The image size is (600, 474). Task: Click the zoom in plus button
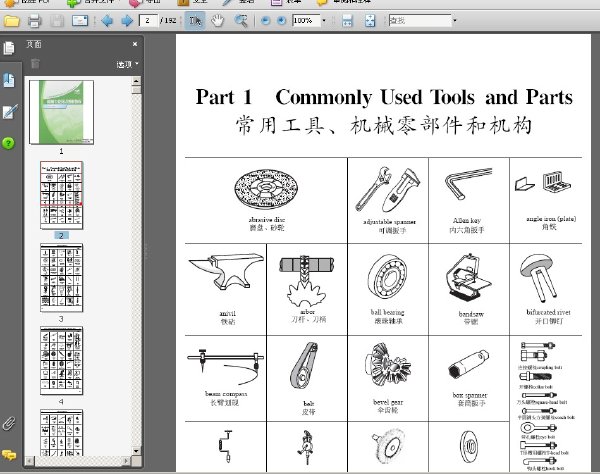click(282, 21)
